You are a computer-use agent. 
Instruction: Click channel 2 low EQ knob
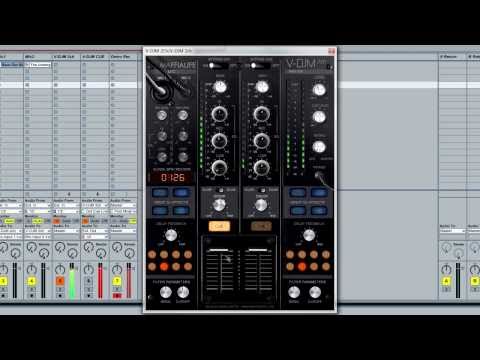262,167
